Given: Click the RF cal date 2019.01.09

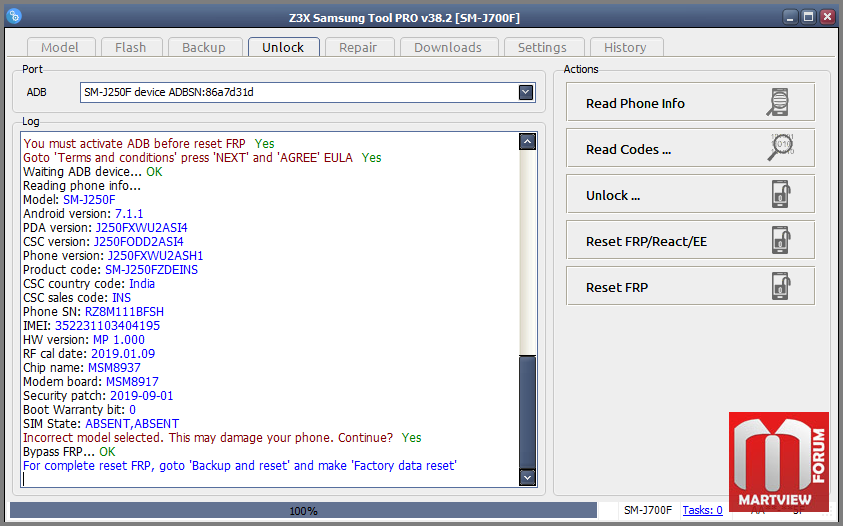Looking at the screenshot, I should point(123,353).
